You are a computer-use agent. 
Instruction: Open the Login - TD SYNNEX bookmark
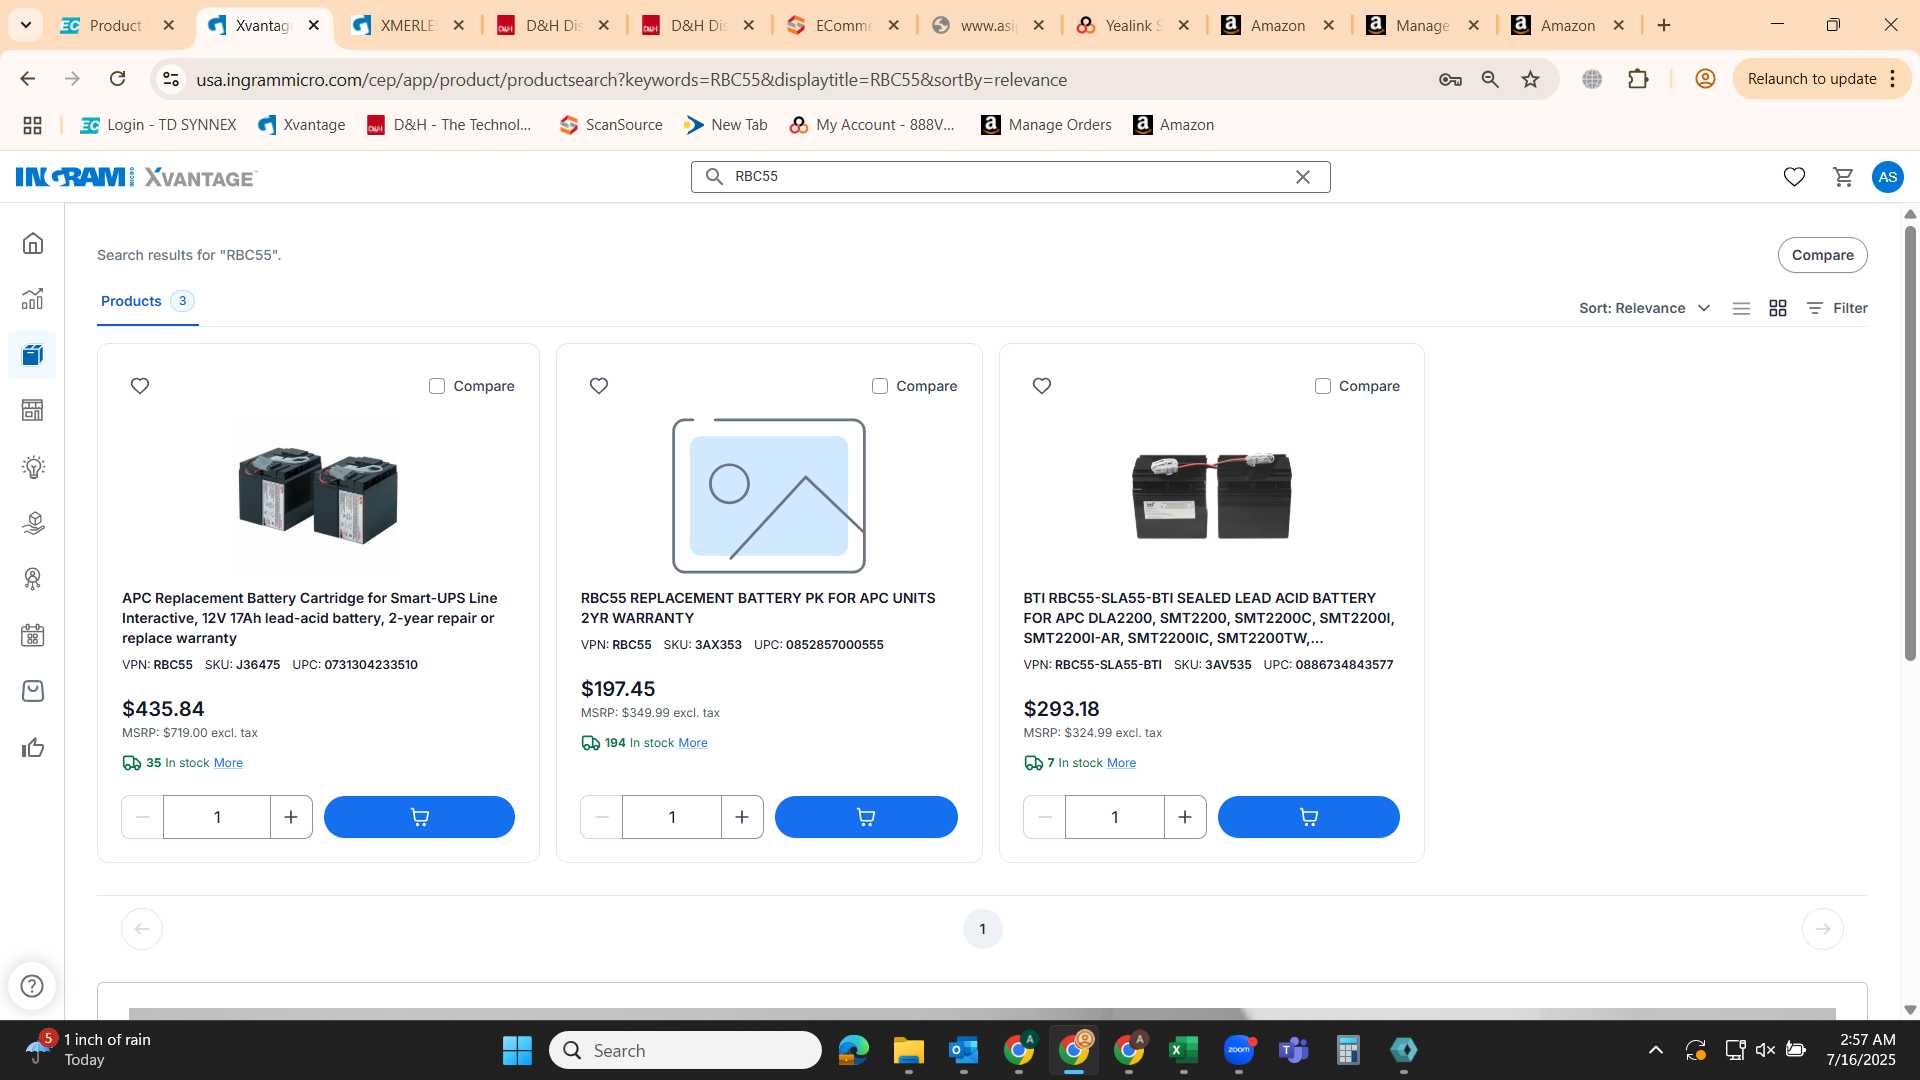click(x=158, y=125)
